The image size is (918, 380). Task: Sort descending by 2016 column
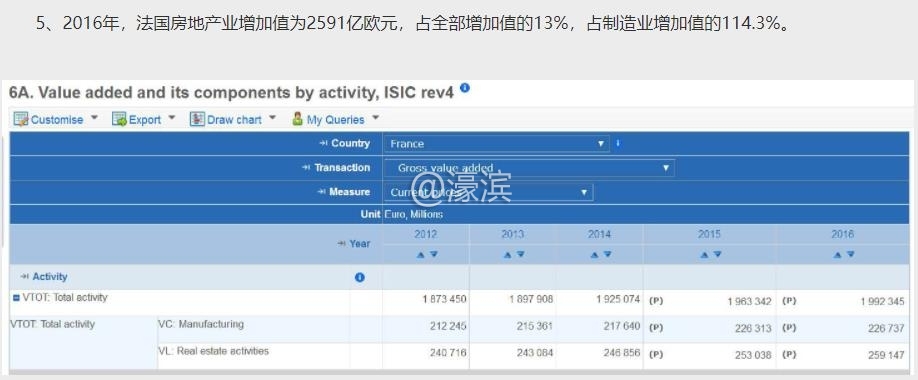click(851, 255)
